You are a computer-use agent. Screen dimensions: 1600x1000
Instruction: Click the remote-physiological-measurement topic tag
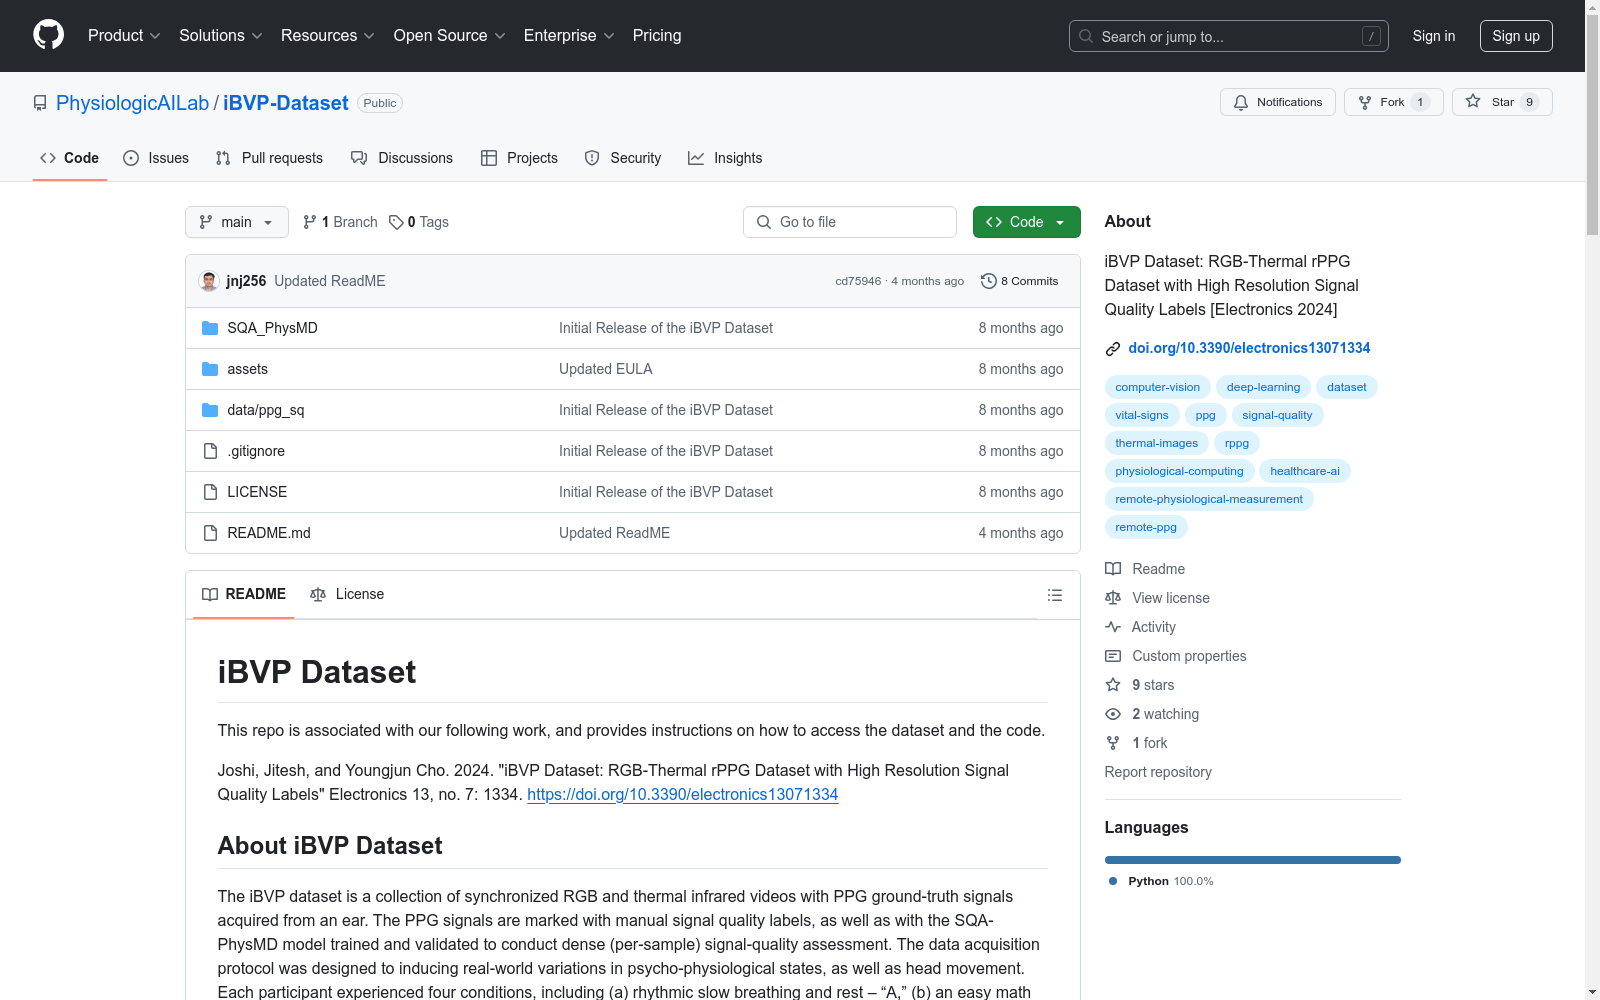1209,499
